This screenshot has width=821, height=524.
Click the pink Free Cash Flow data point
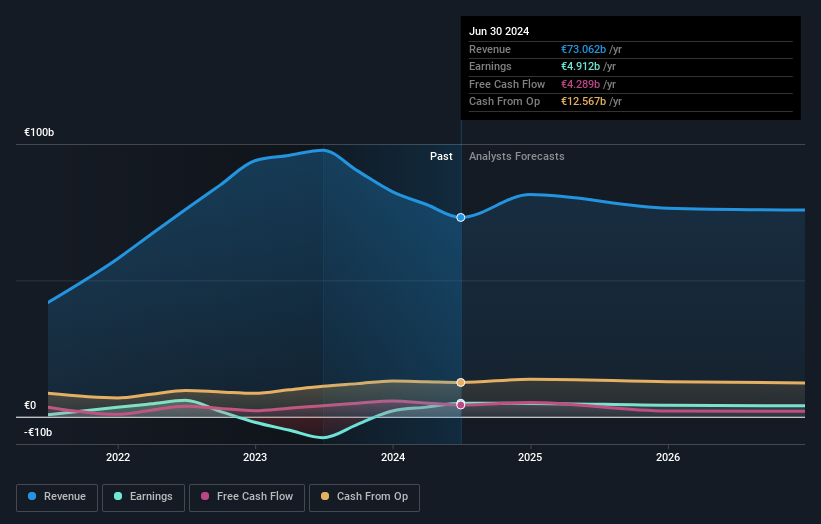pos(460,405)
